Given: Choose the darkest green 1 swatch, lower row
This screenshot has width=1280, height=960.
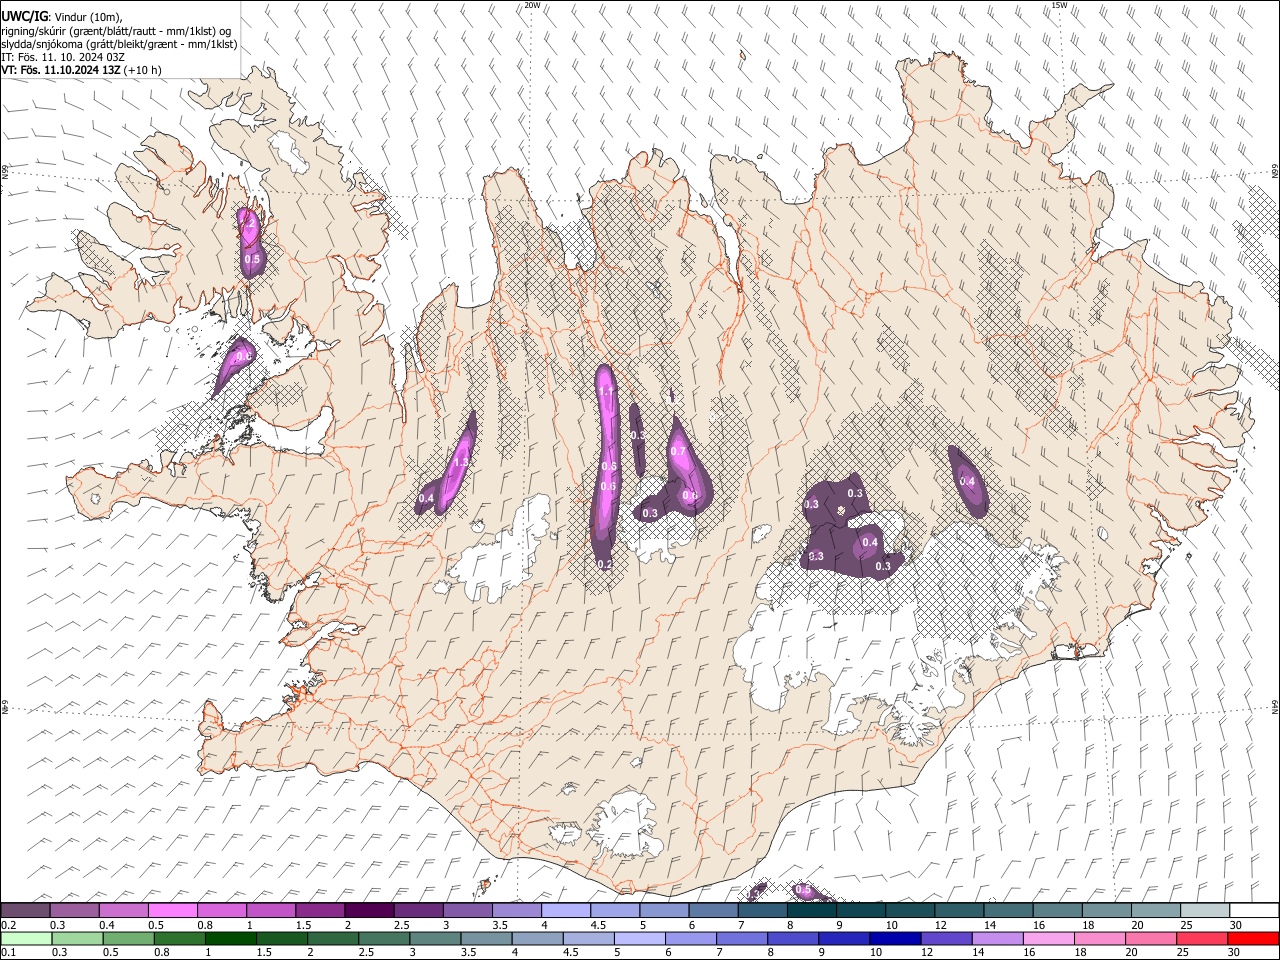Looking at the screenshot, I should (230, 938).
